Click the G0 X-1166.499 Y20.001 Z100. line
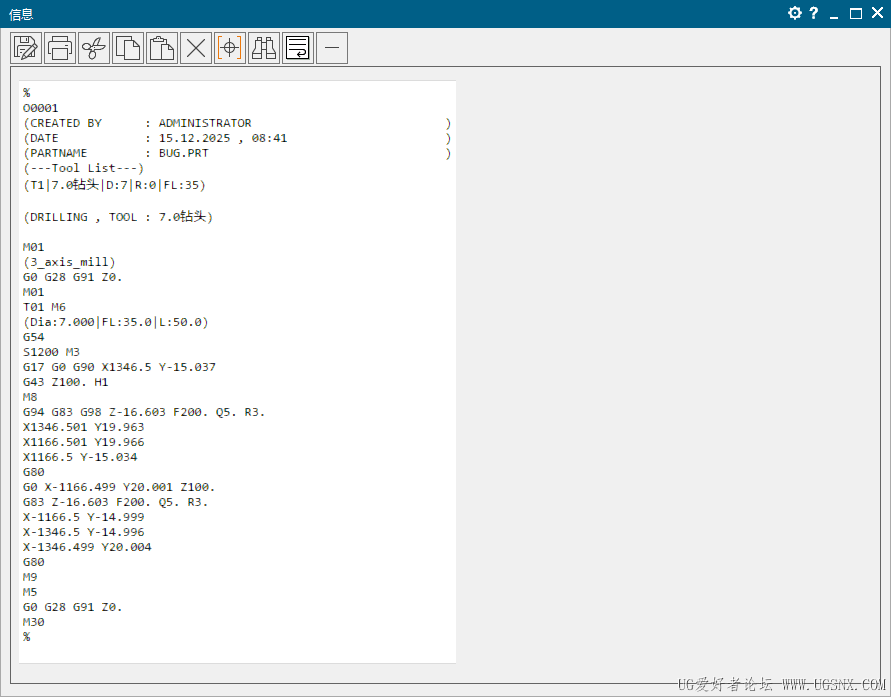Image resolution: width=891 pixels, height=697 pixels. coord(119,487)
